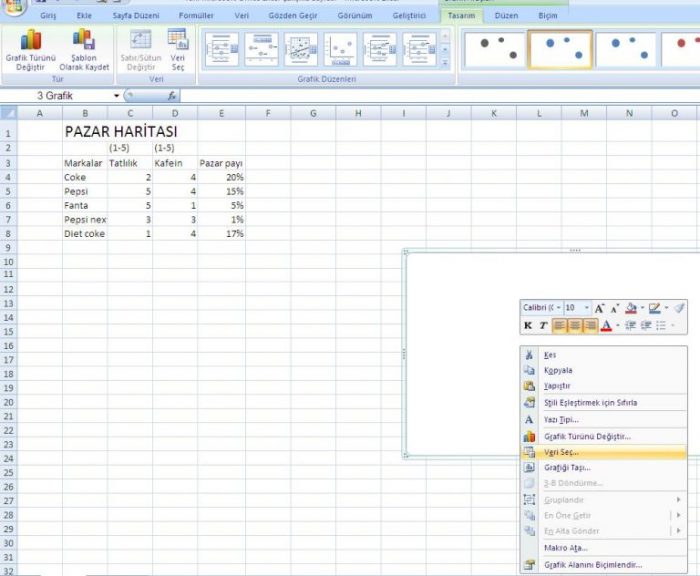
Task: Select the first chart layout thumbnail
Action: point(222,49)
